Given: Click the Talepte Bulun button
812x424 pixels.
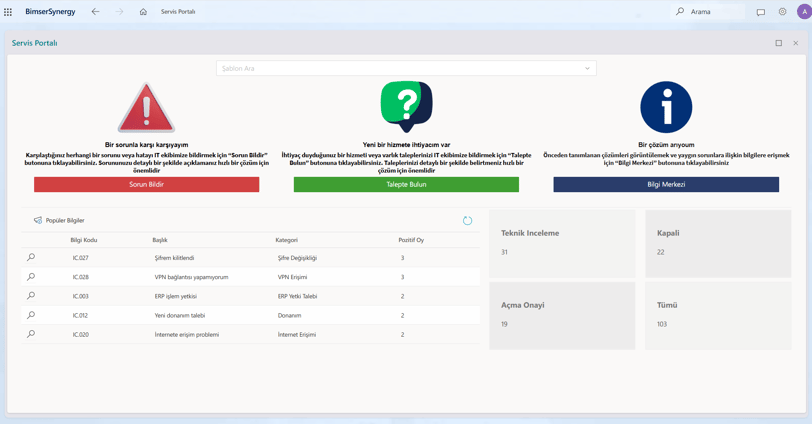Looking at the screenshot, I should (407, 184).
